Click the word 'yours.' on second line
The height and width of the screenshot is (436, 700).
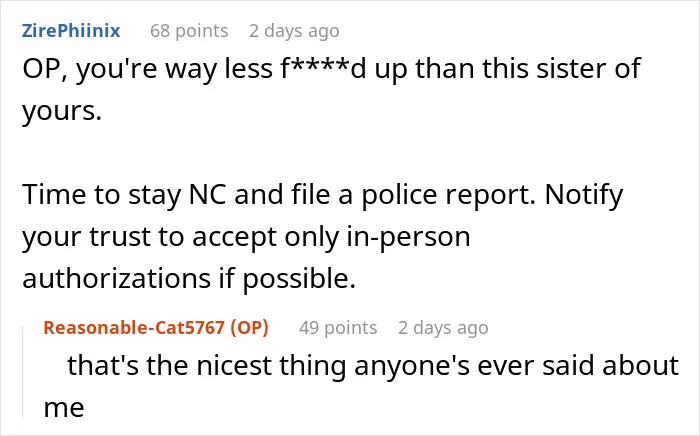pos(62,112)
